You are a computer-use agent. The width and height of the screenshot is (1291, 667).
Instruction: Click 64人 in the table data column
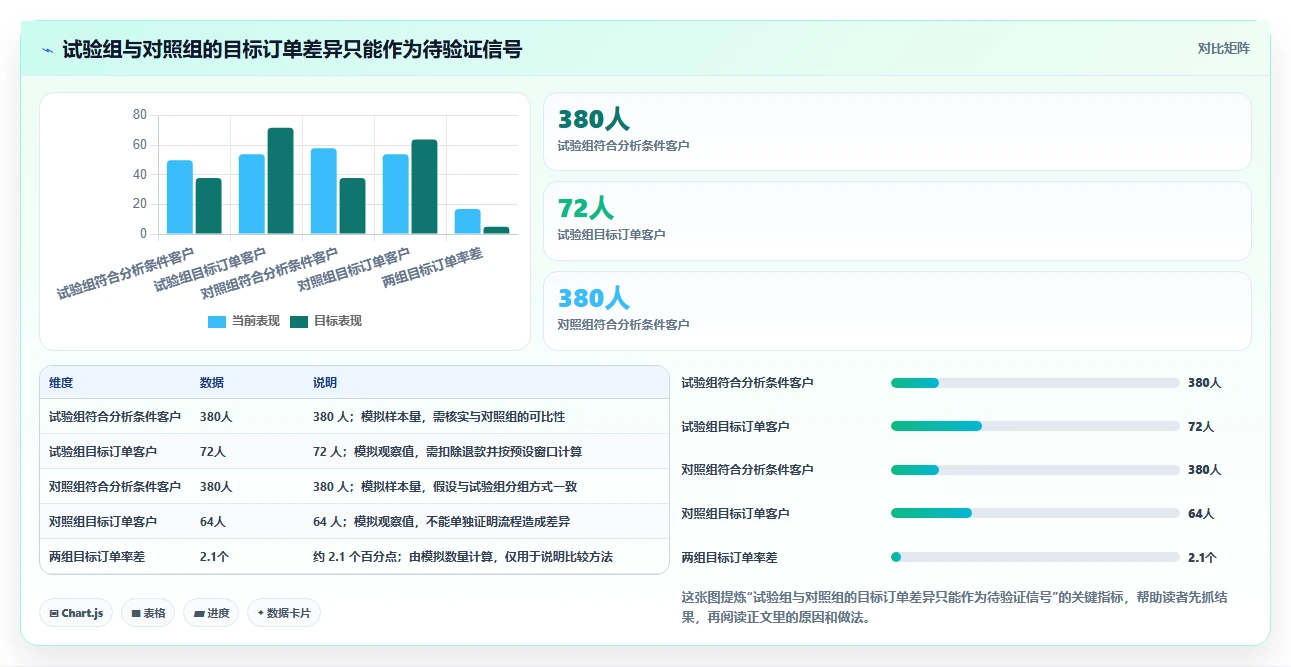coord(213,522)
